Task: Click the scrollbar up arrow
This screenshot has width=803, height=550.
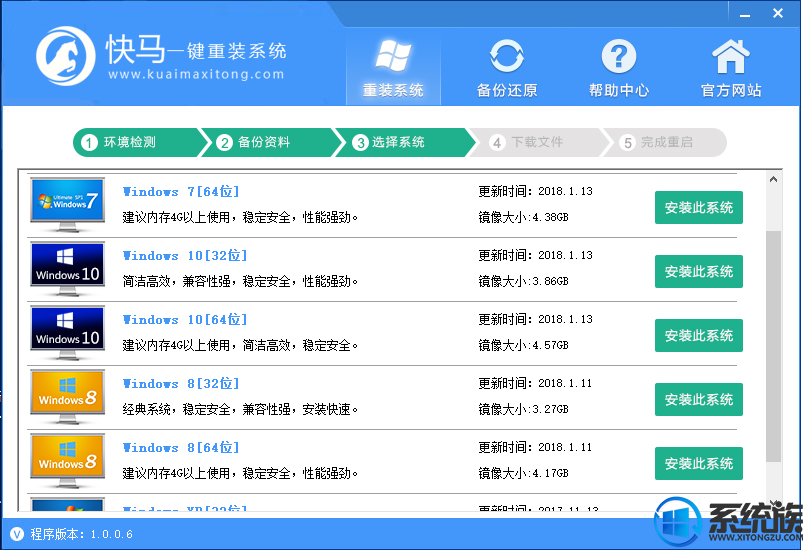Action: click(x=773, y=179)
